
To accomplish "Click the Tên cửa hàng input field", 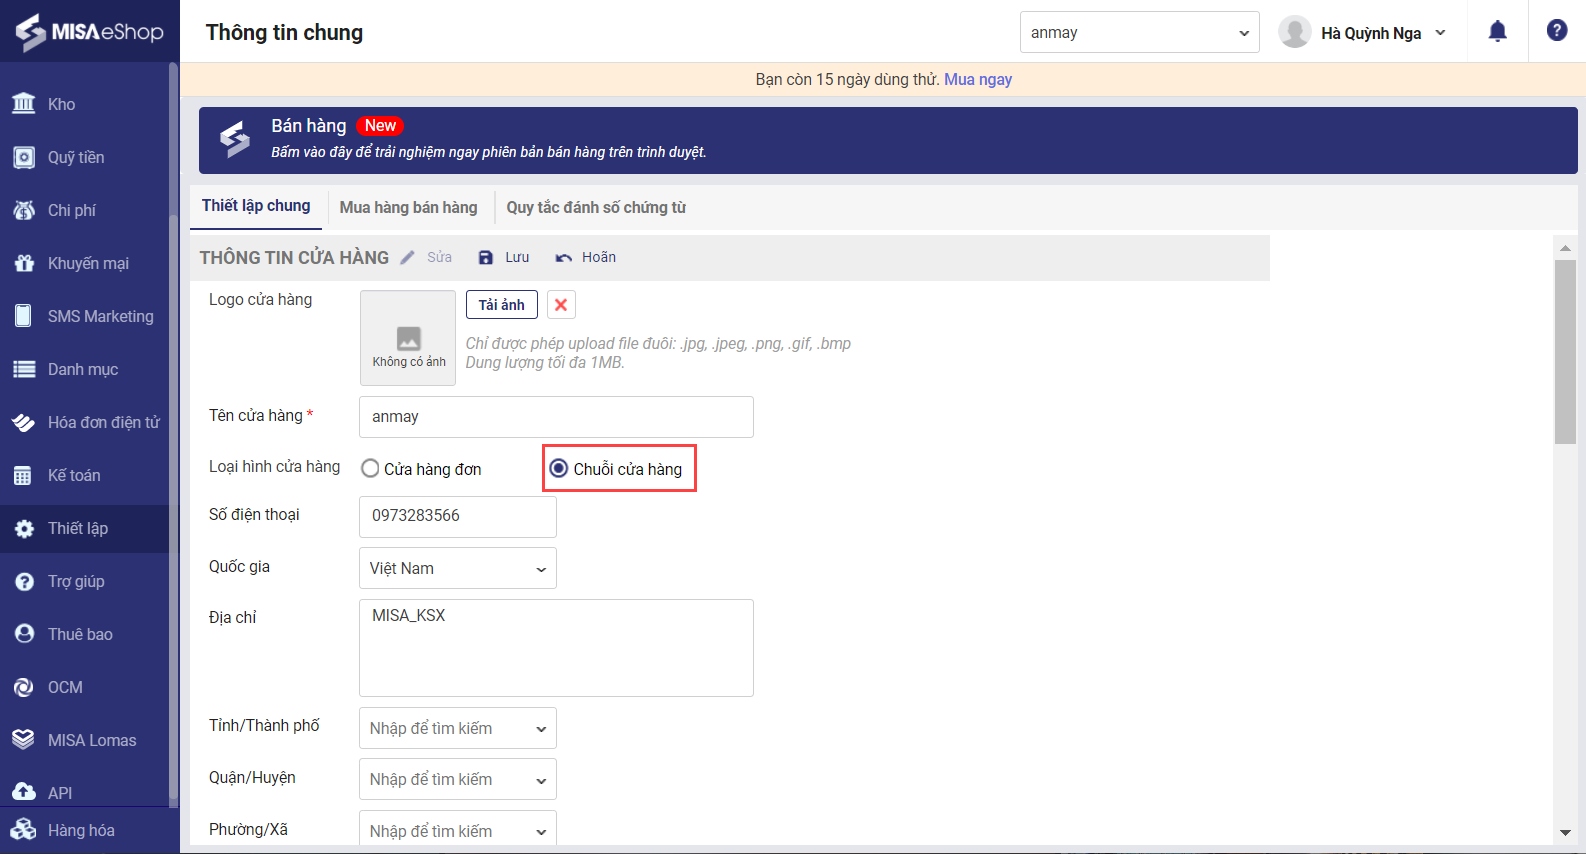I will (556, 417).
